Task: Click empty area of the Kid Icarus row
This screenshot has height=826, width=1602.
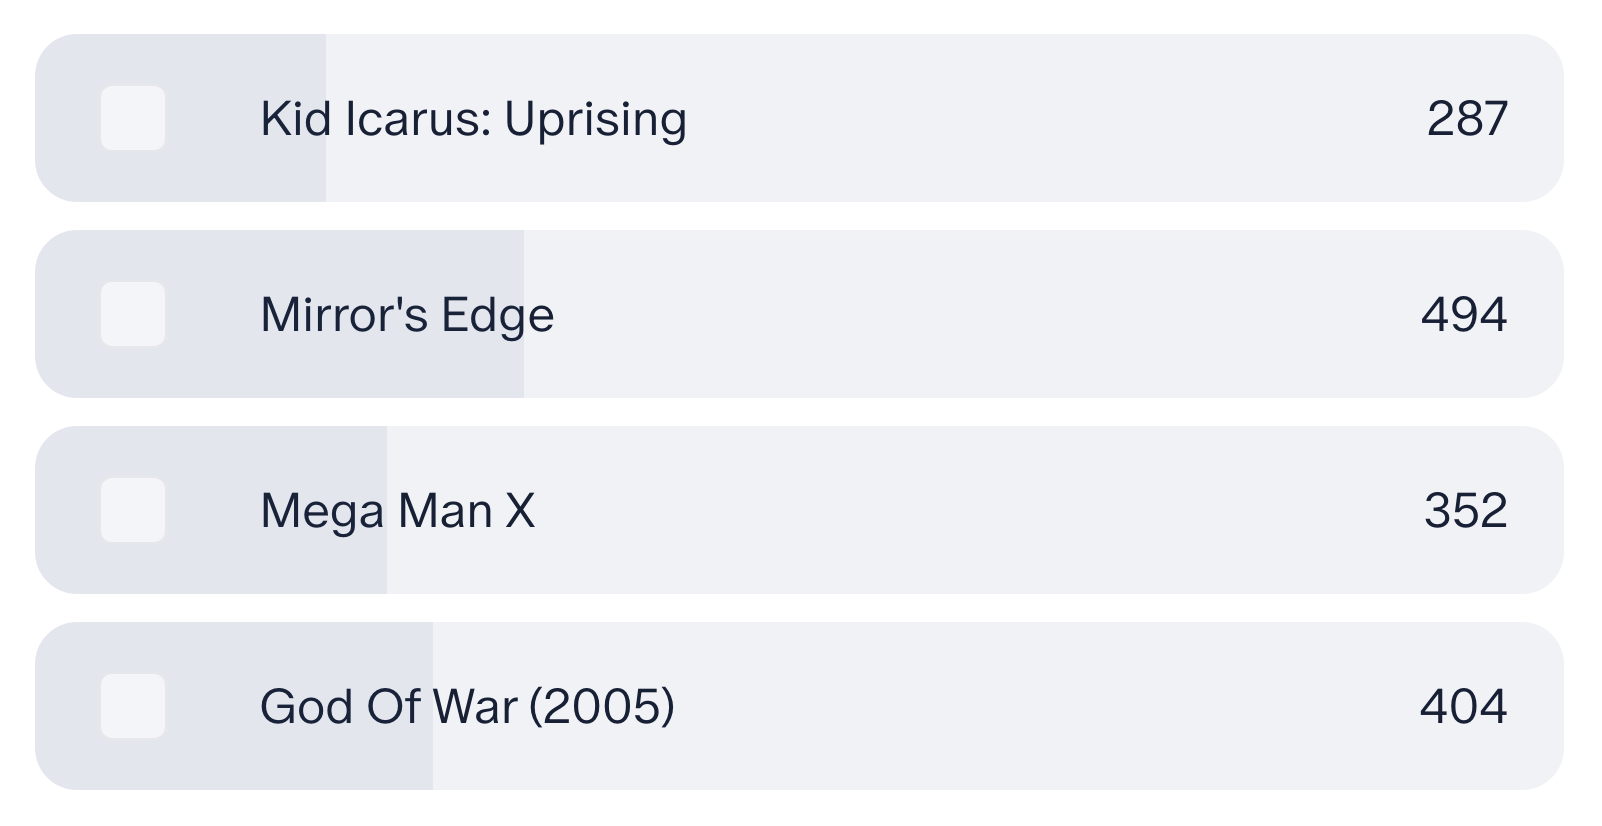Action: tap(1050, 118)
